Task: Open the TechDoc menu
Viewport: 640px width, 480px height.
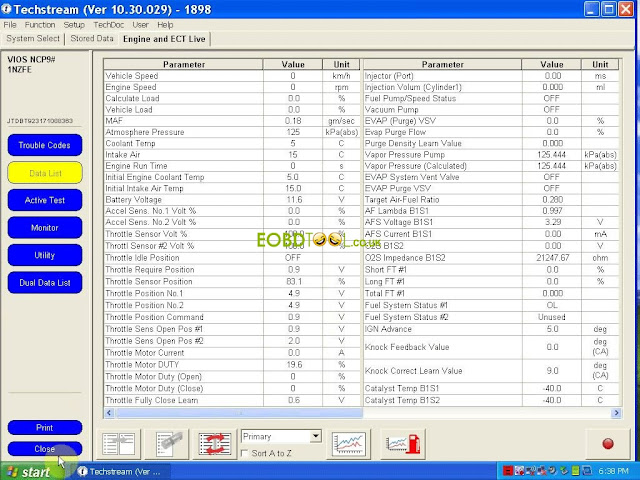Action: (109, 25)
